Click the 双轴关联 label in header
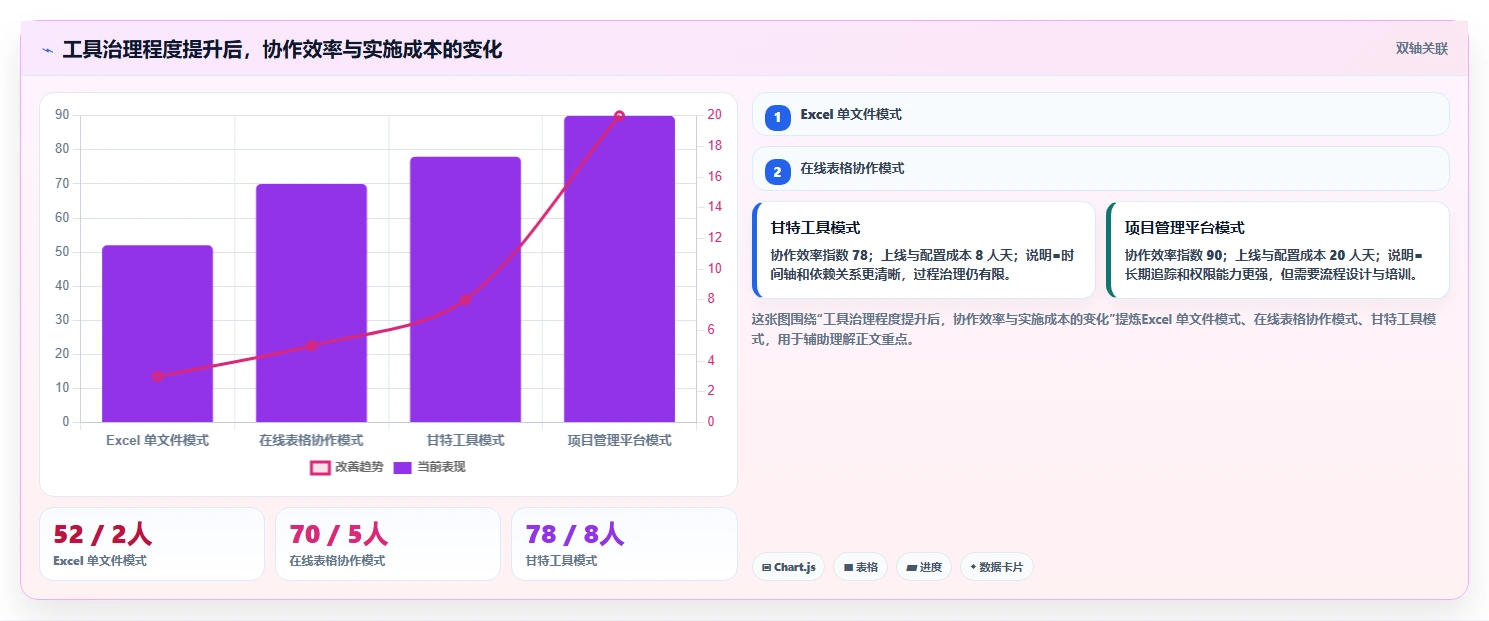The width and height of the screenshot is (1489, 621). pyautogui.click(x=1422, y=48)
